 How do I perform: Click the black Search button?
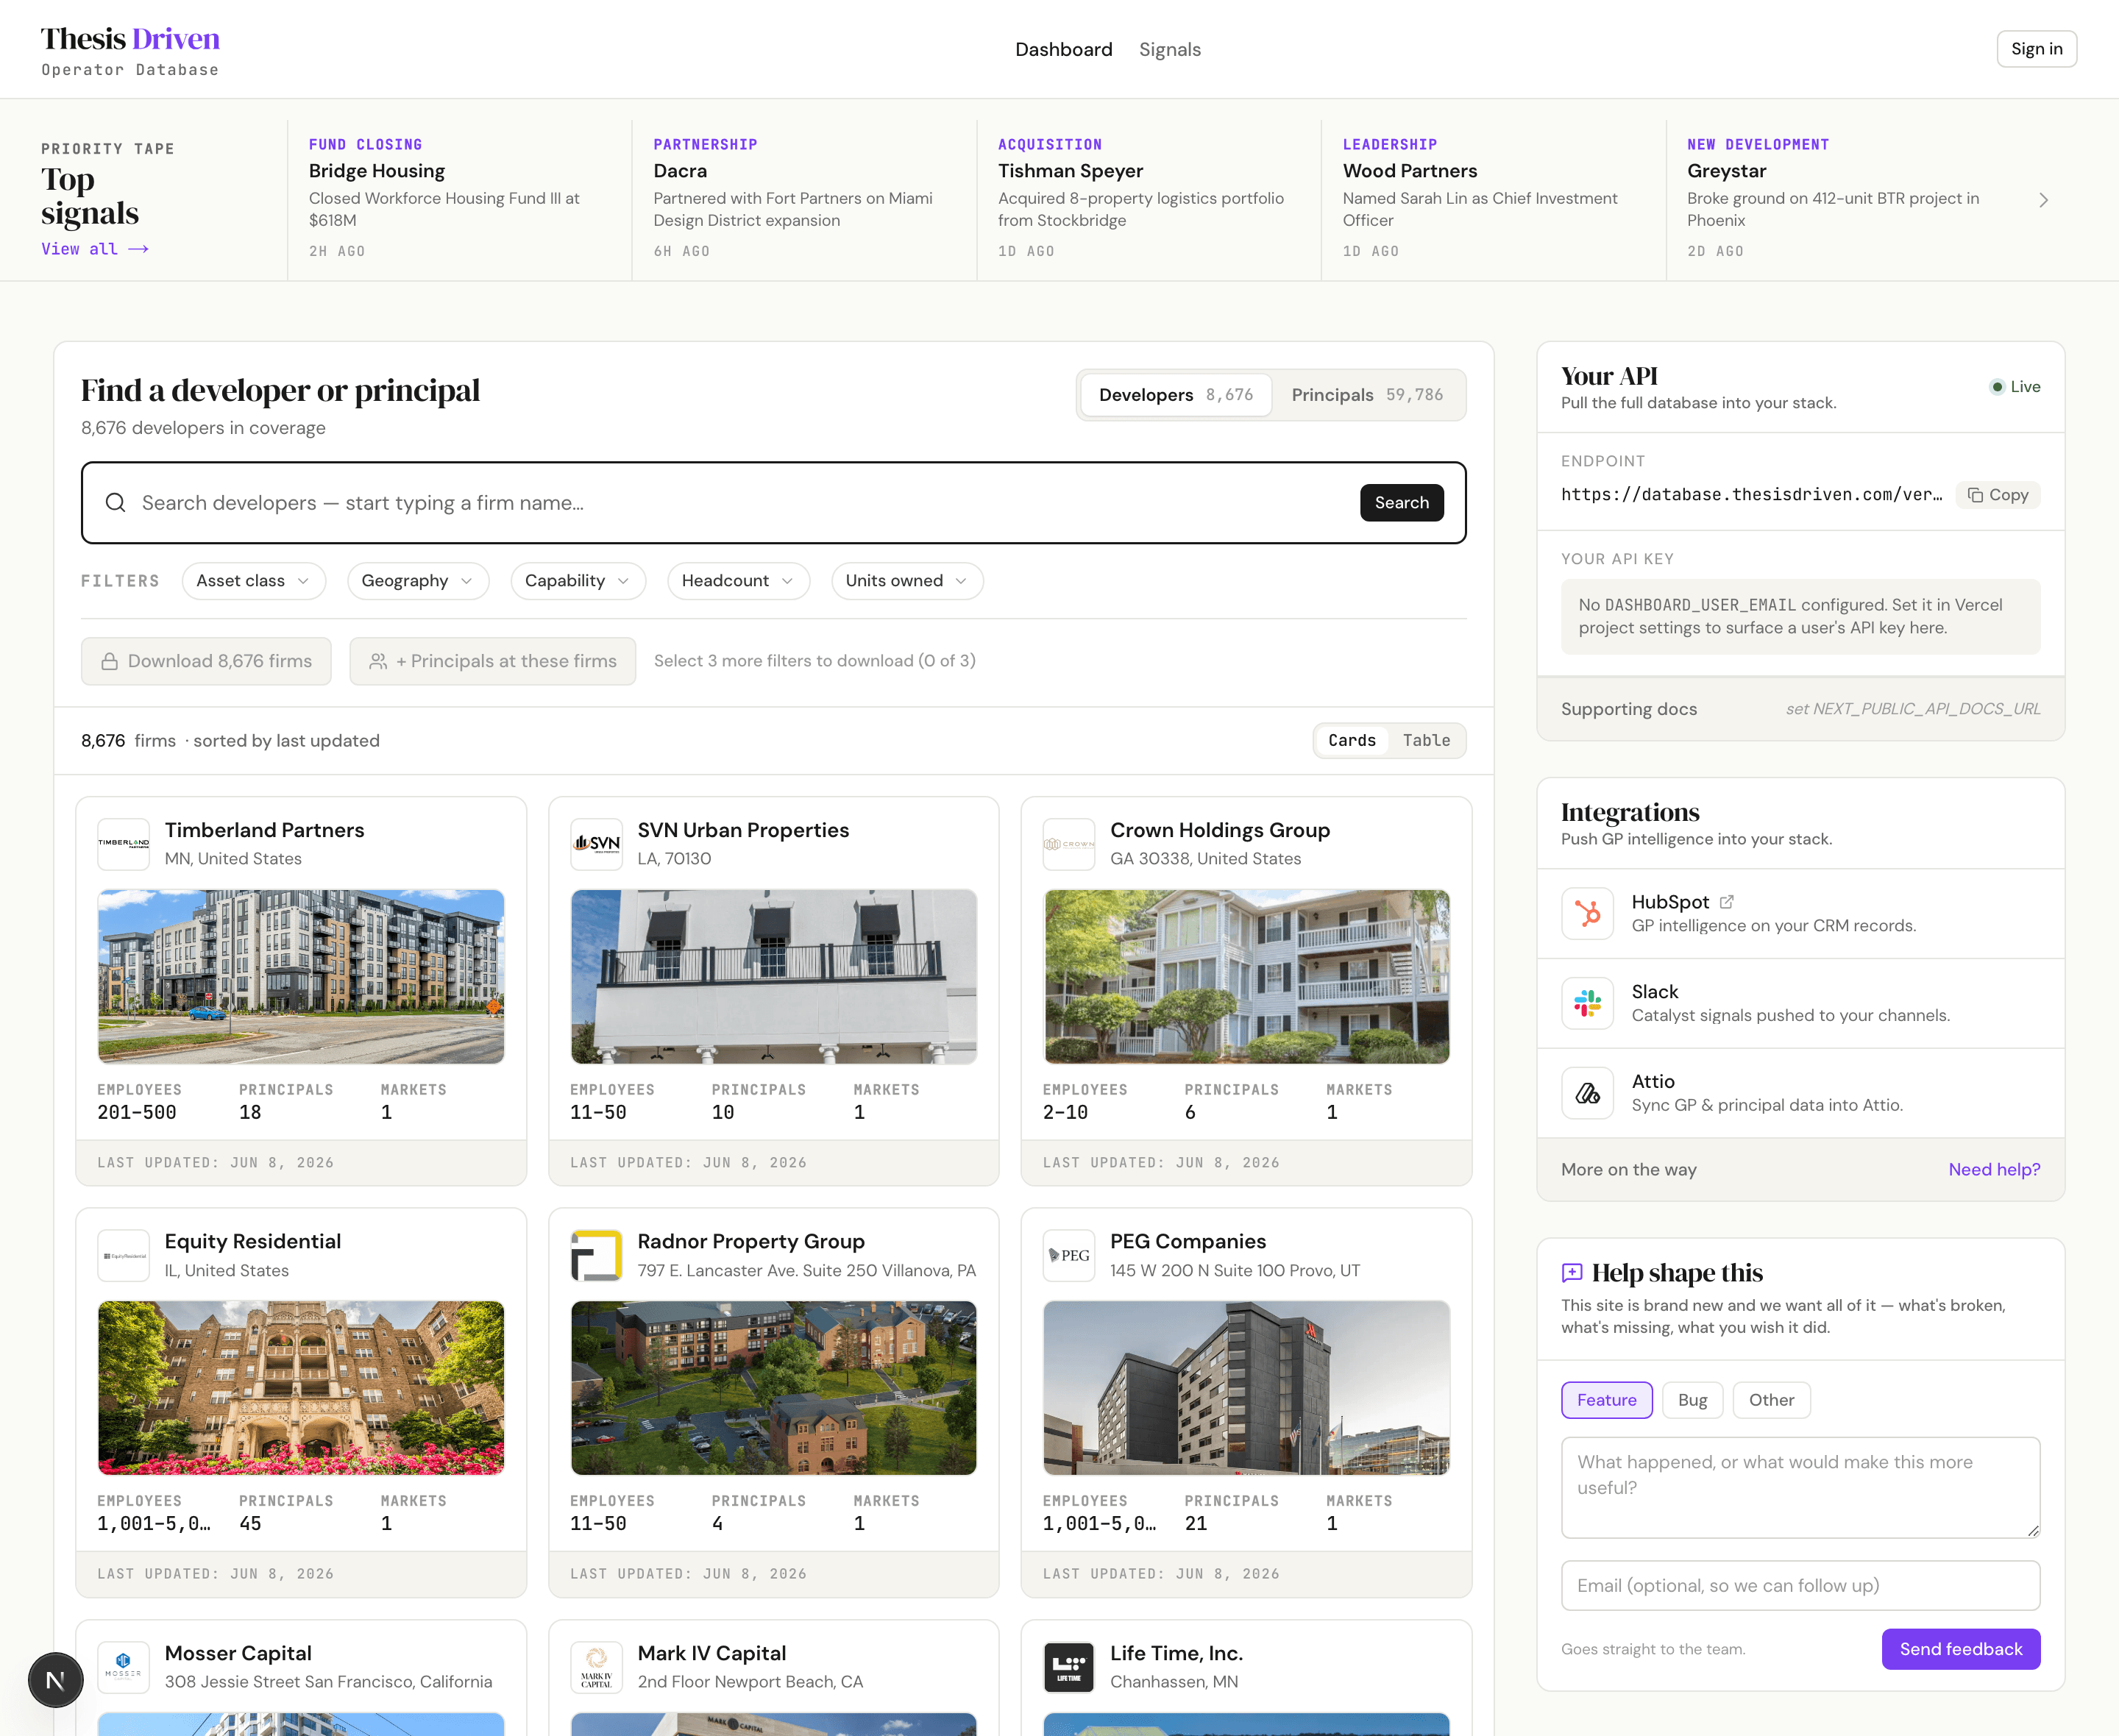(1402, 503)
